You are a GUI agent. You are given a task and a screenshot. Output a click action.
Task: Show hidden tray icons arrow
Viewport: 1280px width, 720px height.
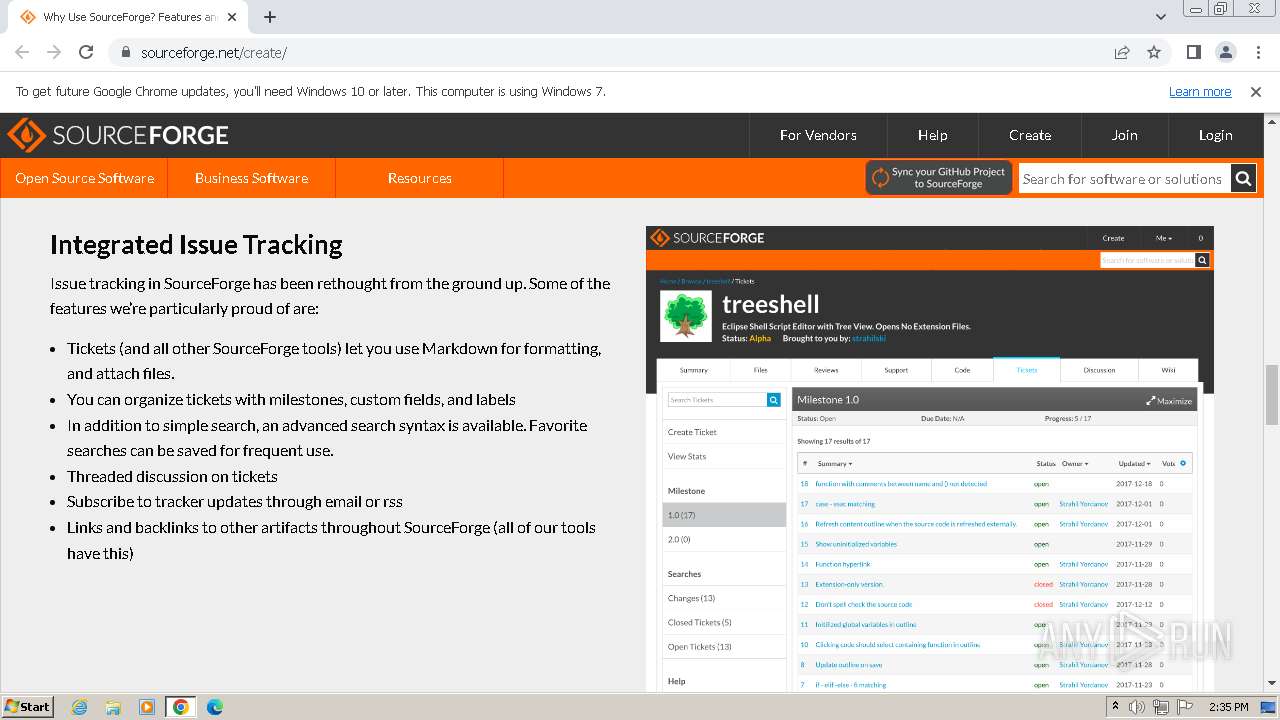pos(1116,707)
